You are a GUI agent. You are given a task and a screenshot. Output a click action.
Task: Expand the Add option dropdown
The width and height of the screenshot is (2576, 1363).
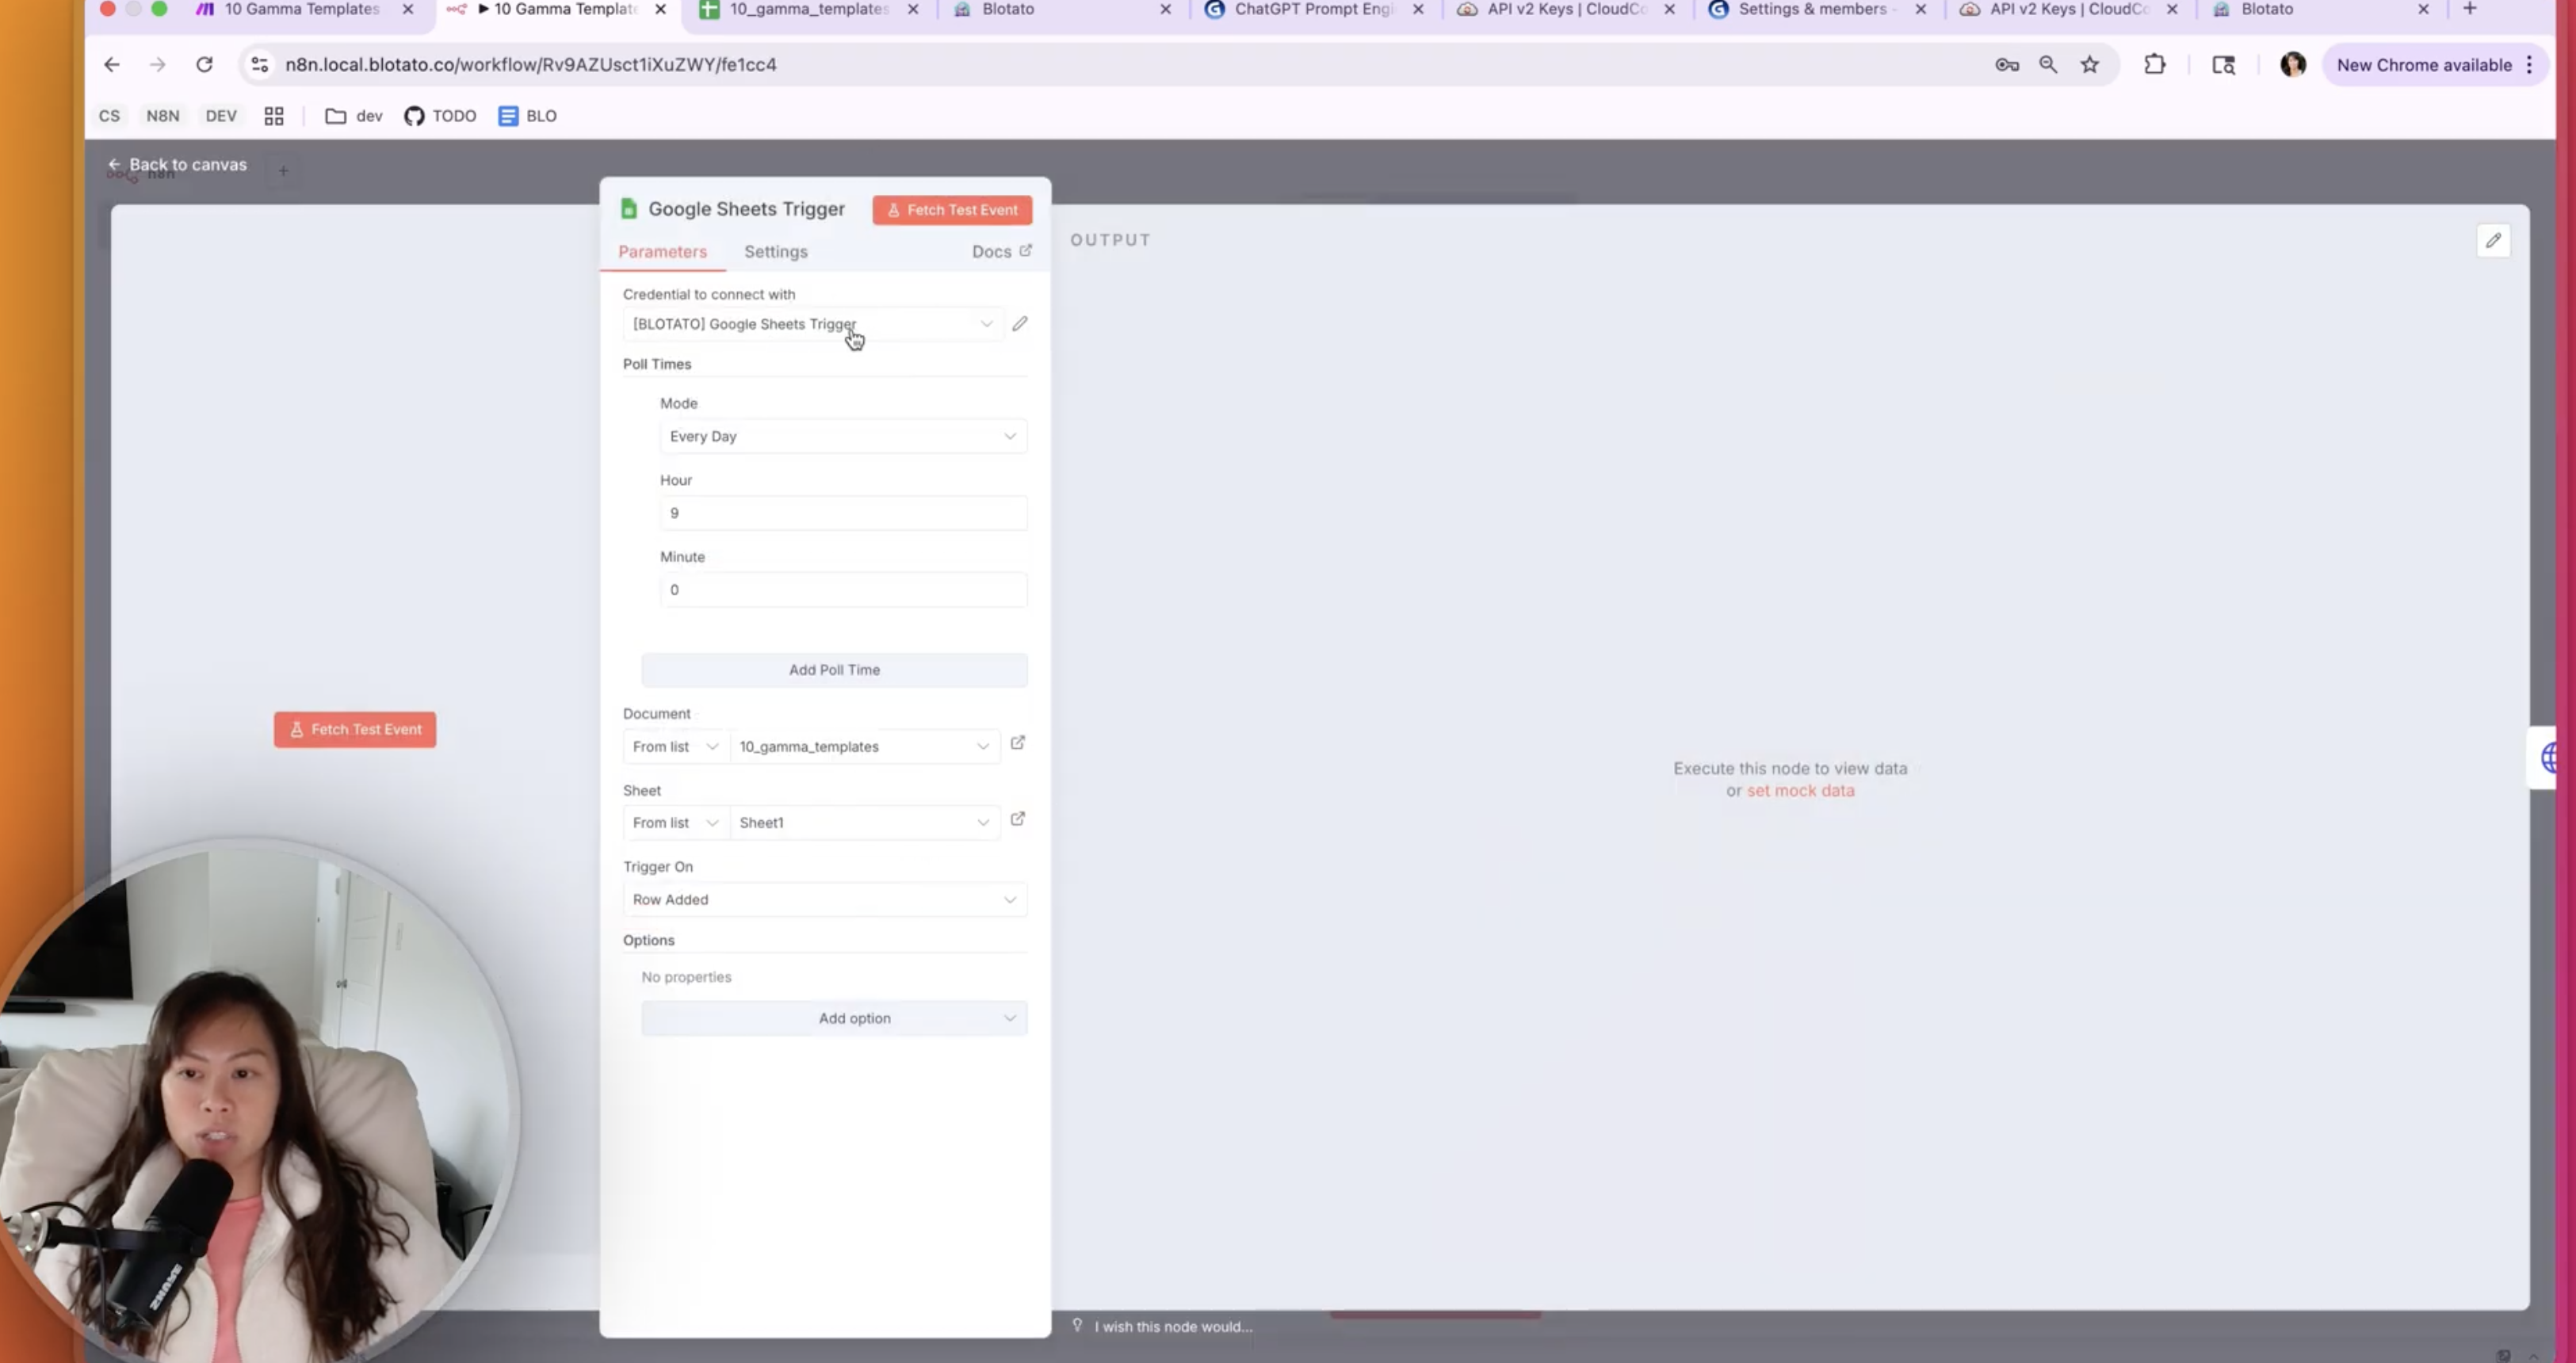tap(834, 1018)
